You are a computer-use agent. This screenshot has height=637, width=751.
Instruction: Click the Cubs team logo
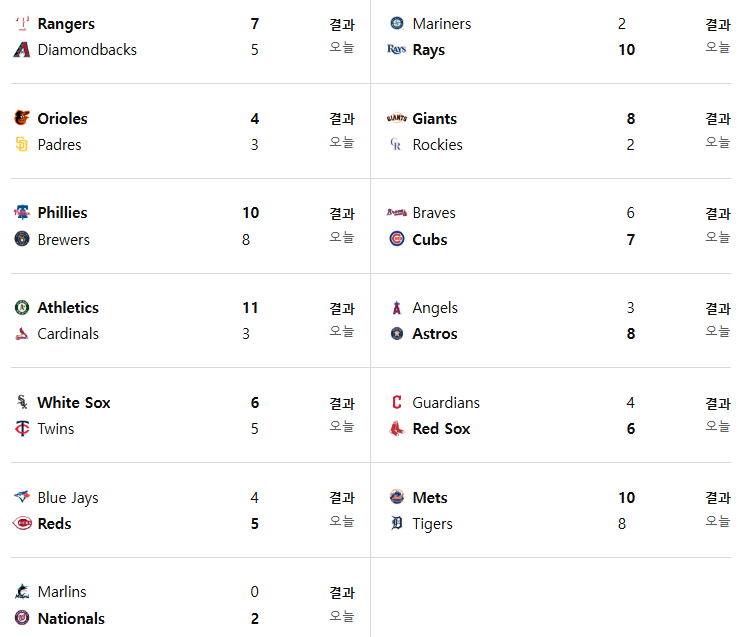(397, 239)
